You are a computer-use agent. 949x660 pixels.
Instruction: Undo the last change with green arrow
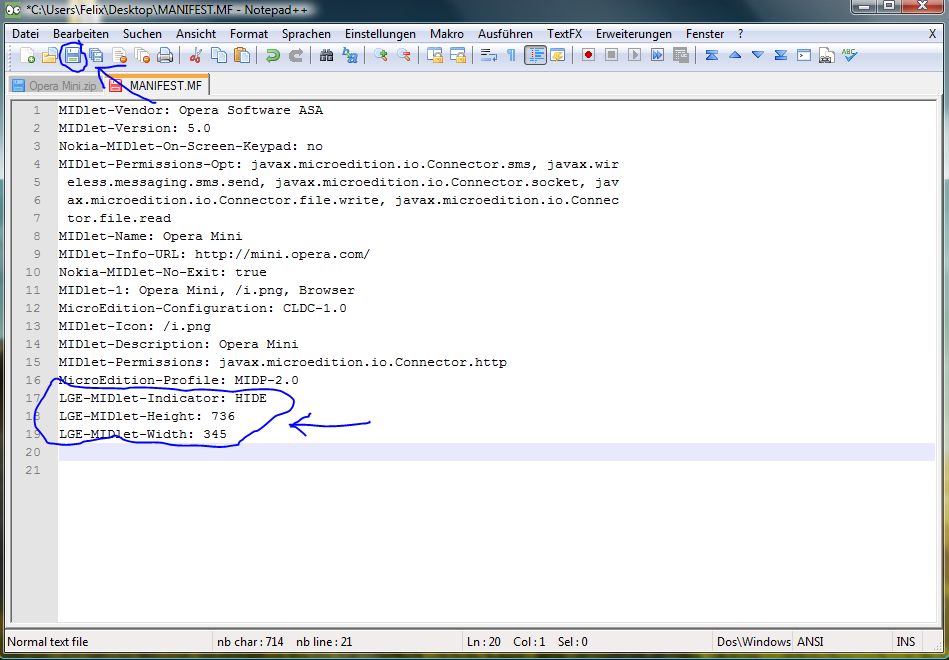tap(272, 56)
